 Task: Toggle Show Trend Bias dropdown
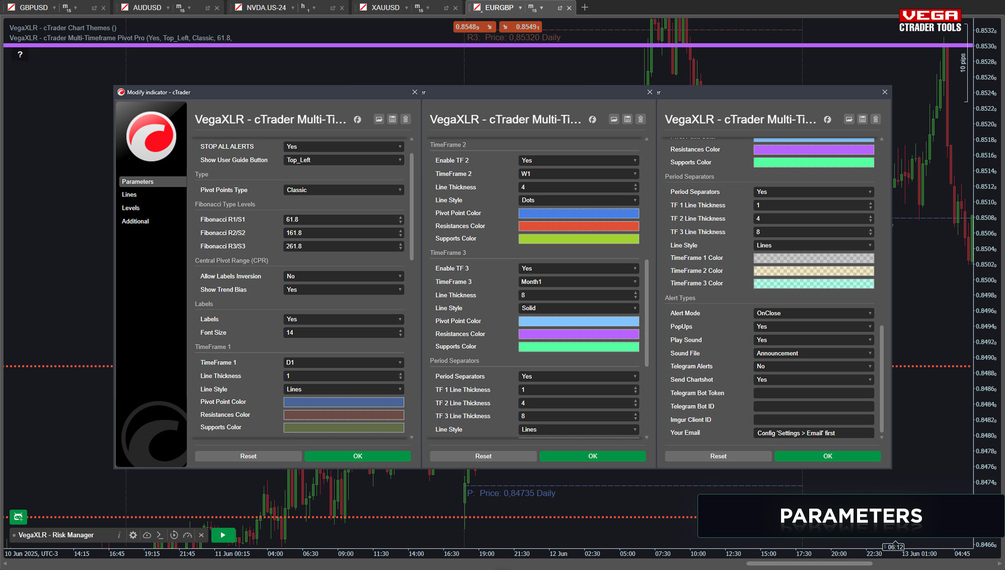click(x=344, y=290)
